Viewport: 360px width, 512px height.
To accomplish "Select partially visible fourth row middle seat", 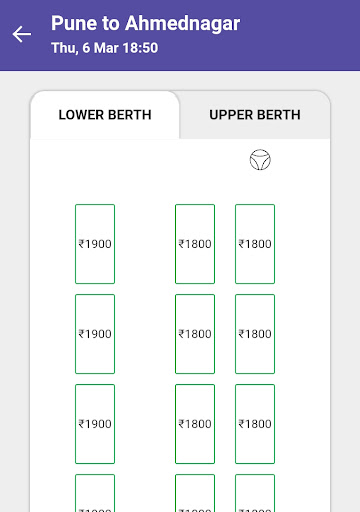I will [195, 493].
